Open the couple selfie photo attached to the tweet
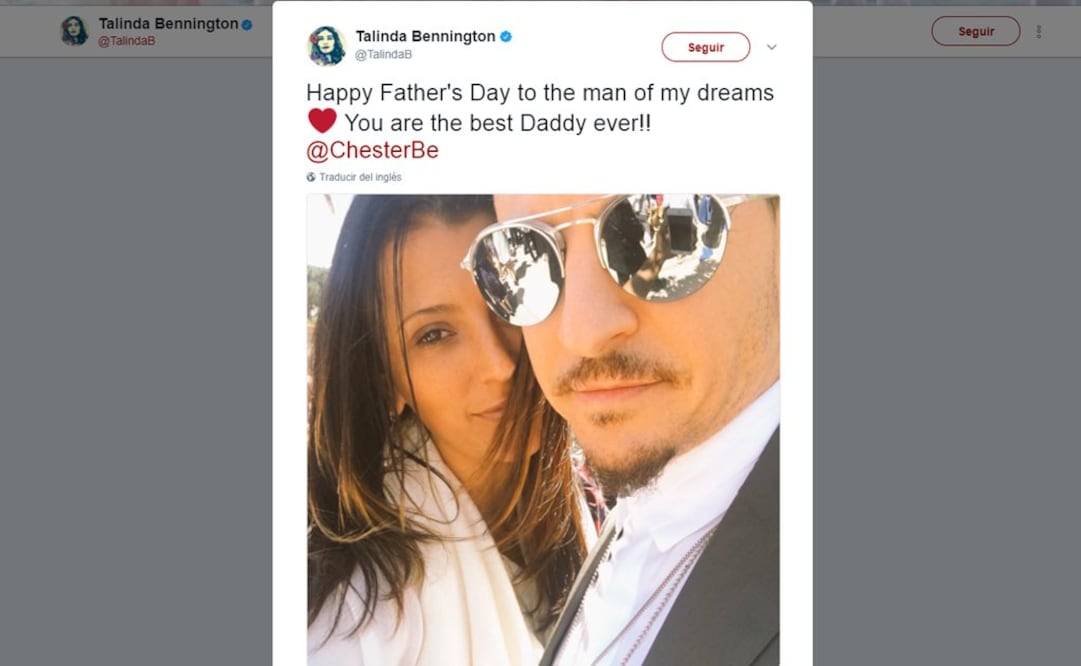 point(543,430)
